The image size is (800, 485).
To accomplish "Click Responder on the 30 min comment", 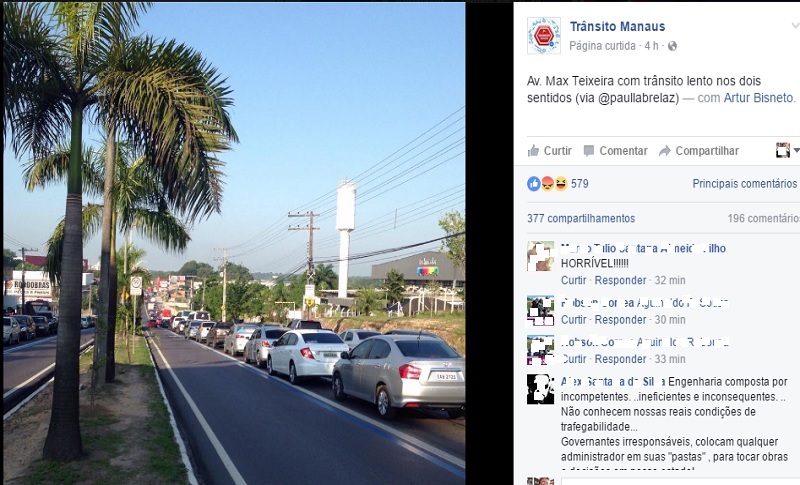I will (x=620, y=319).
